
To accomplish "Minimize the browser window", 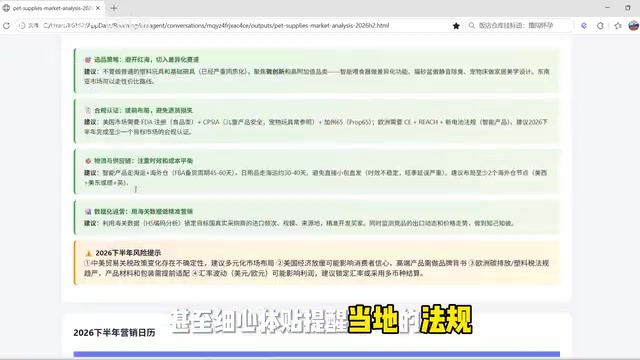I will 607,8.
